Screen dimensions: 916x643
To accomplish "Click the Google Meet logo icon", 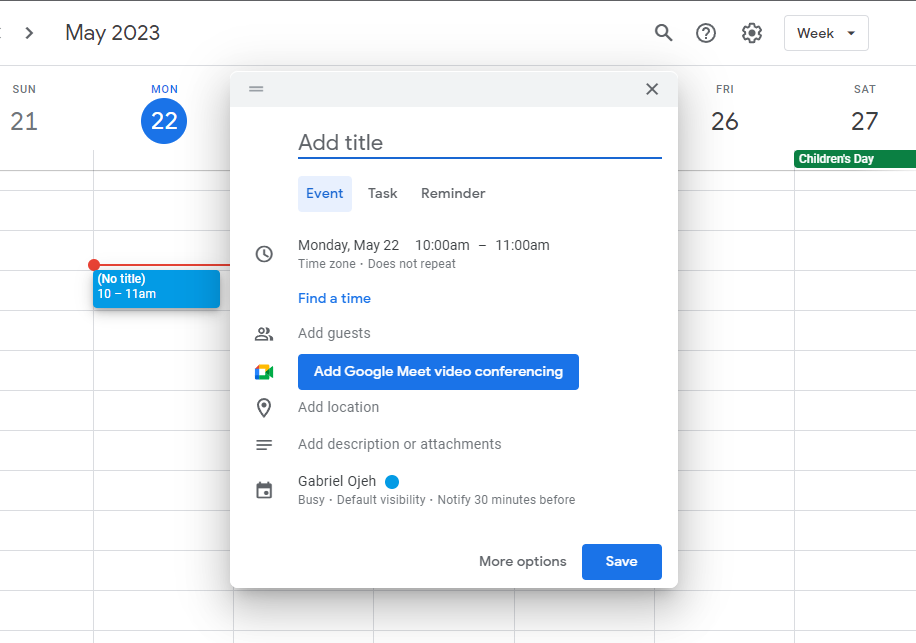I will 264,372.
